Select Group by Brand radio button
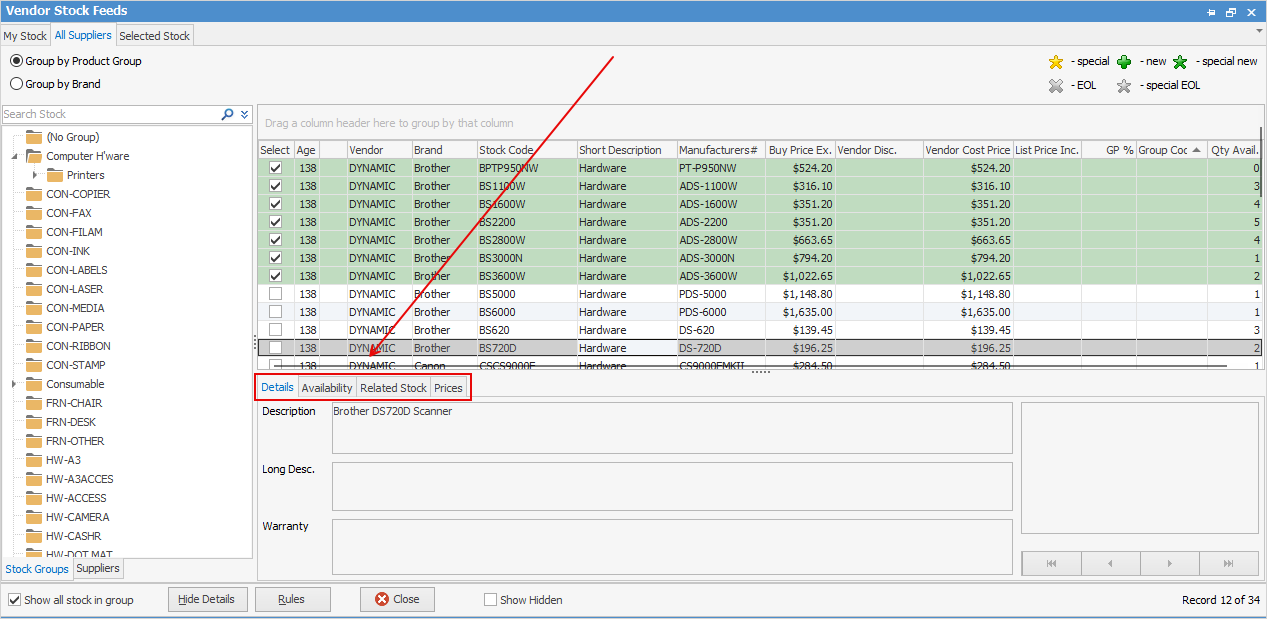 [x=16, y=84]
